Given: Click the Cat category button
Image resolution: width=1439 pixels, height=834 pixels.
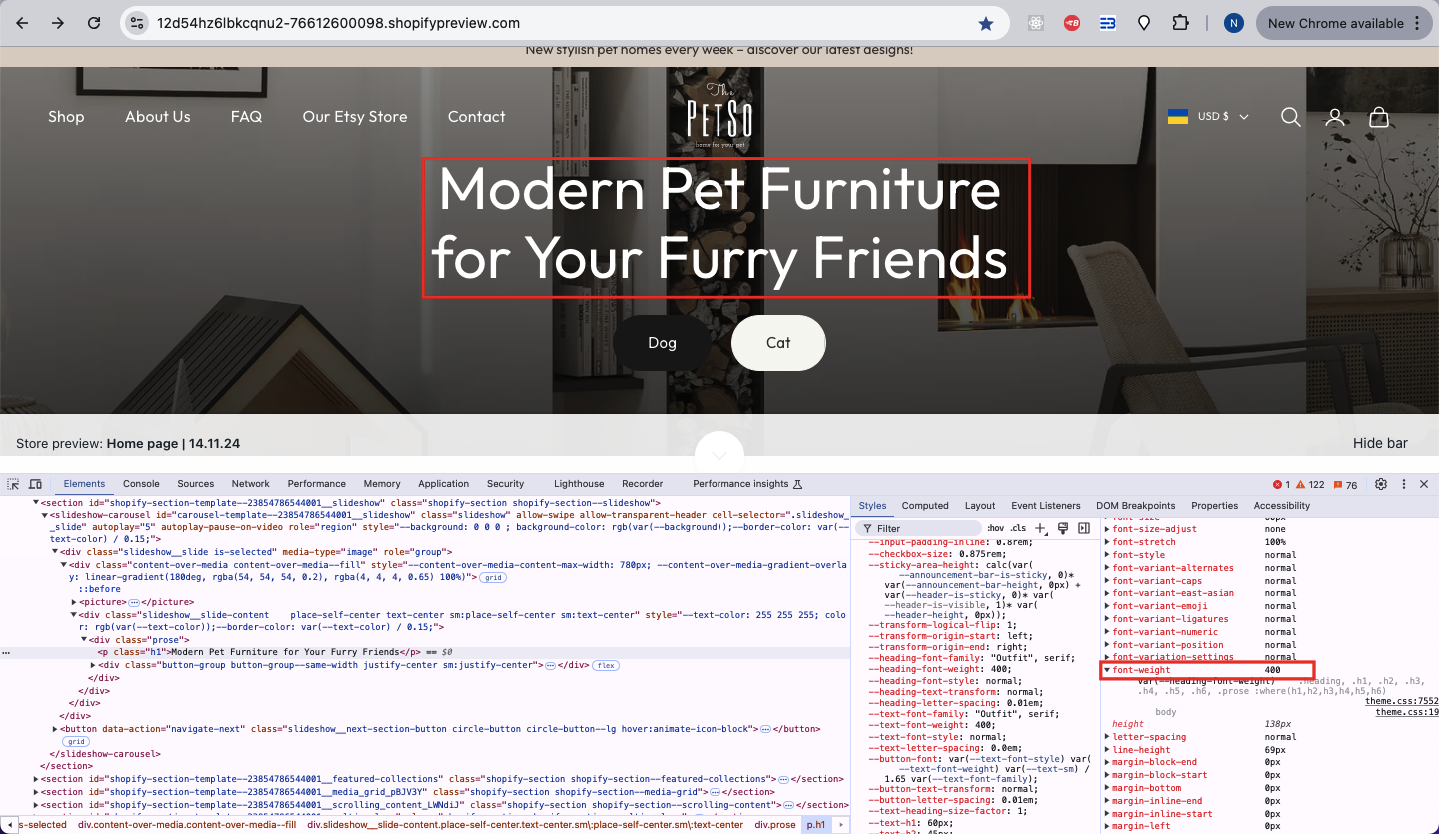Looking at the screenshot, I should pyautogui.click(x=778, y=343).
